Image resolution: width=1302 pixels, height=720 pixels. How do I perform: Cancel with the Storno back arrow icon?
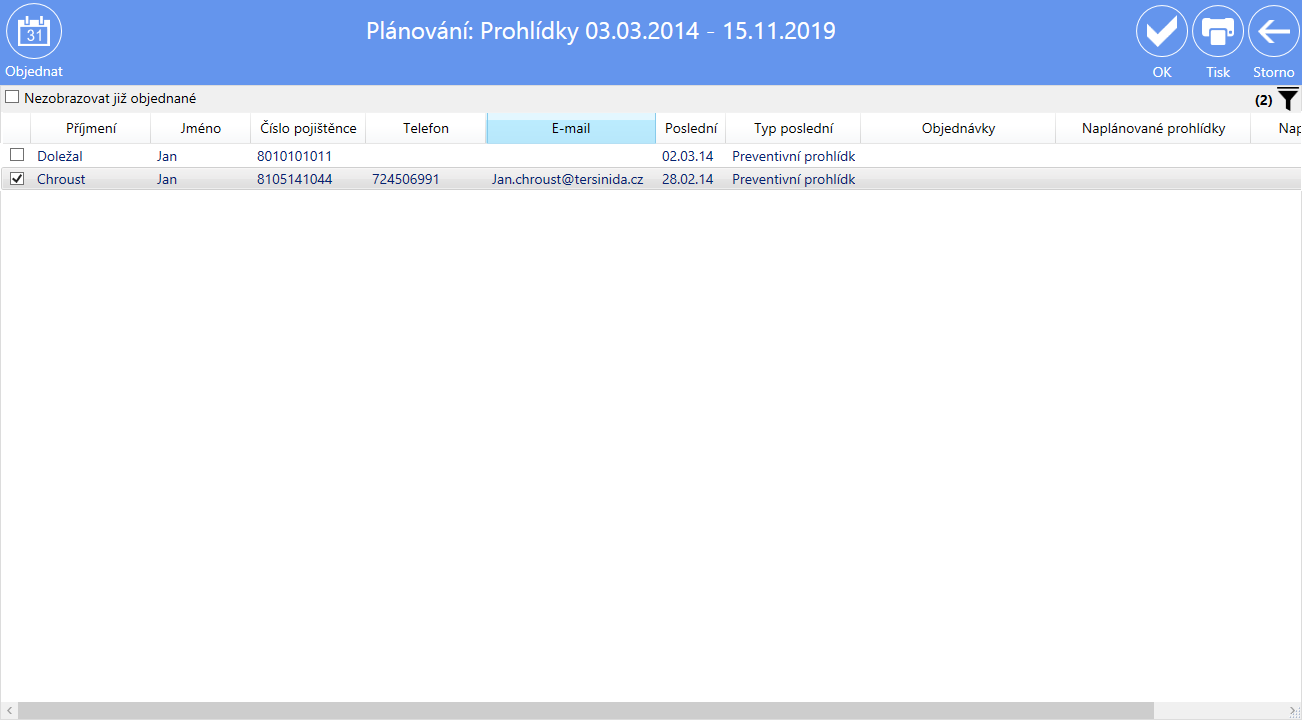coord(1274,31)
